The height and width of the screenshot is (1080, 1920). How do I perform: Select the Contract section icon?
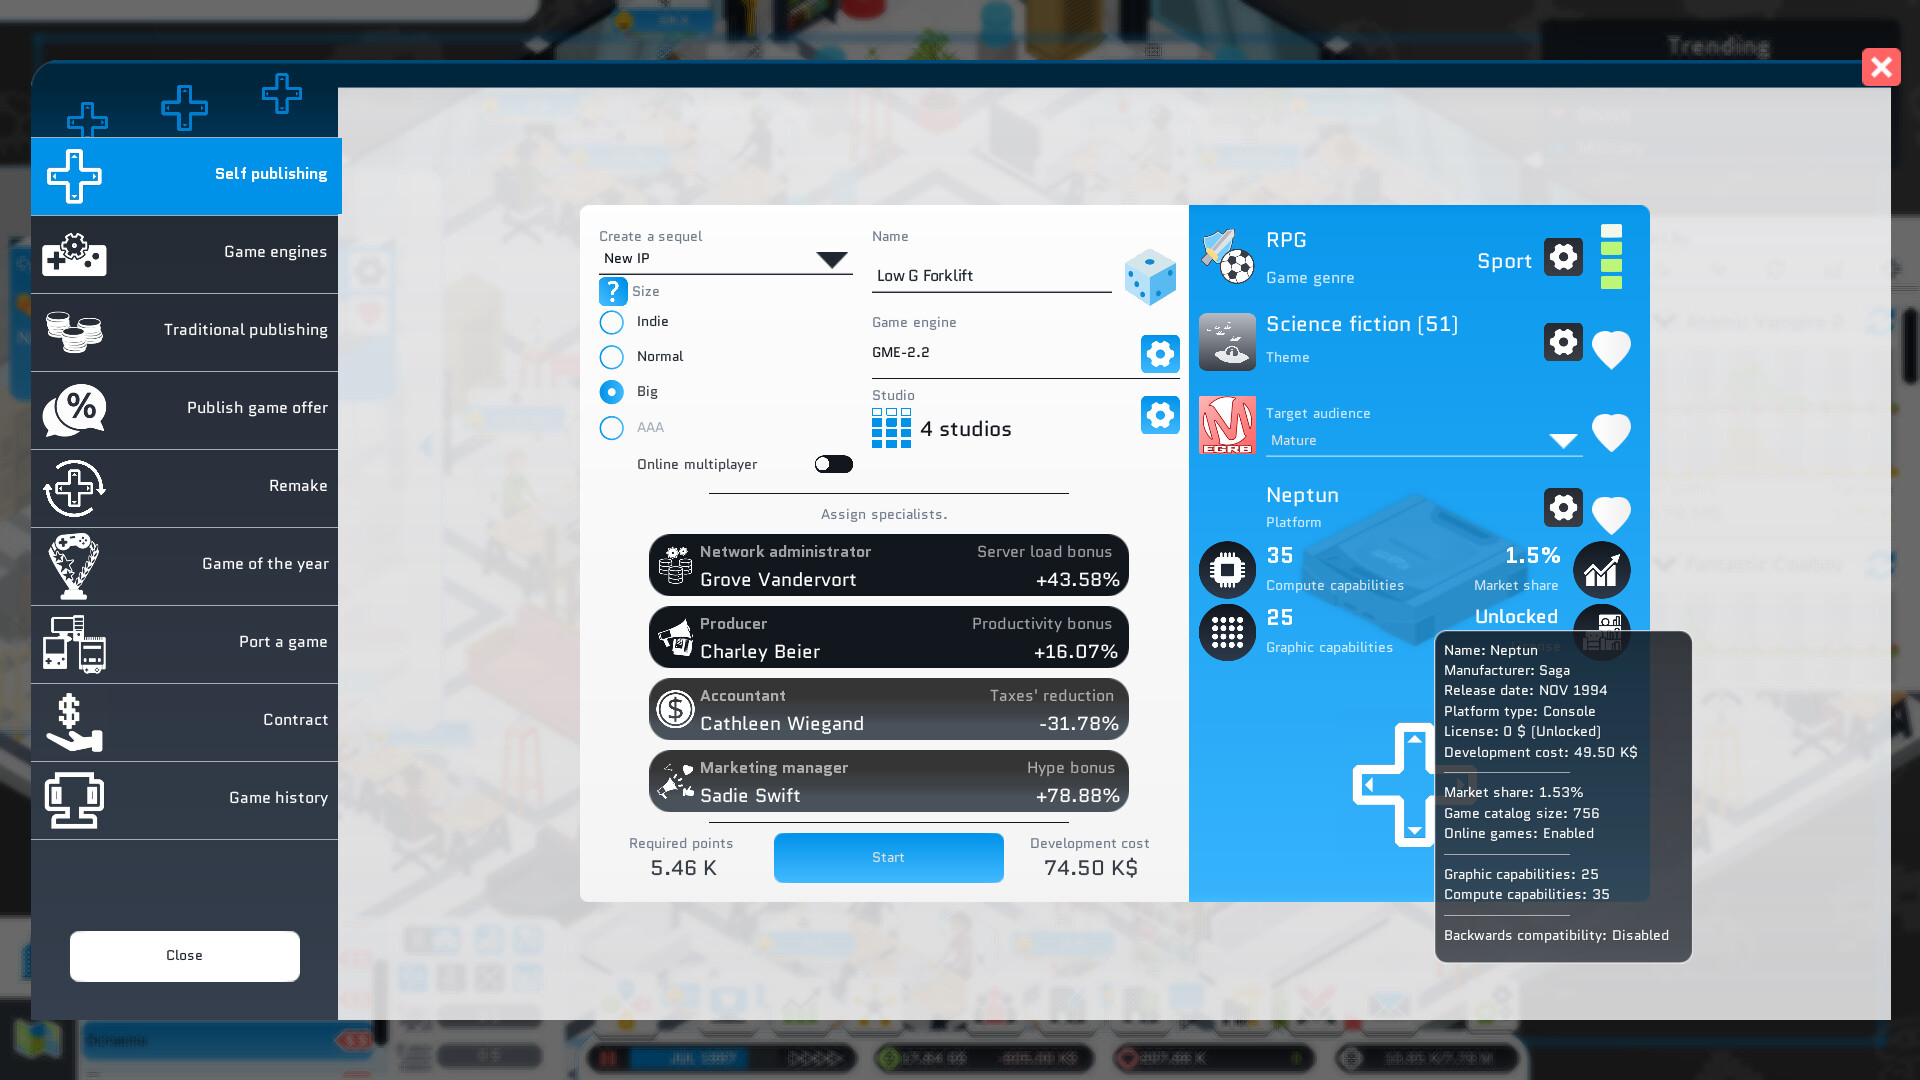(73, 721)
